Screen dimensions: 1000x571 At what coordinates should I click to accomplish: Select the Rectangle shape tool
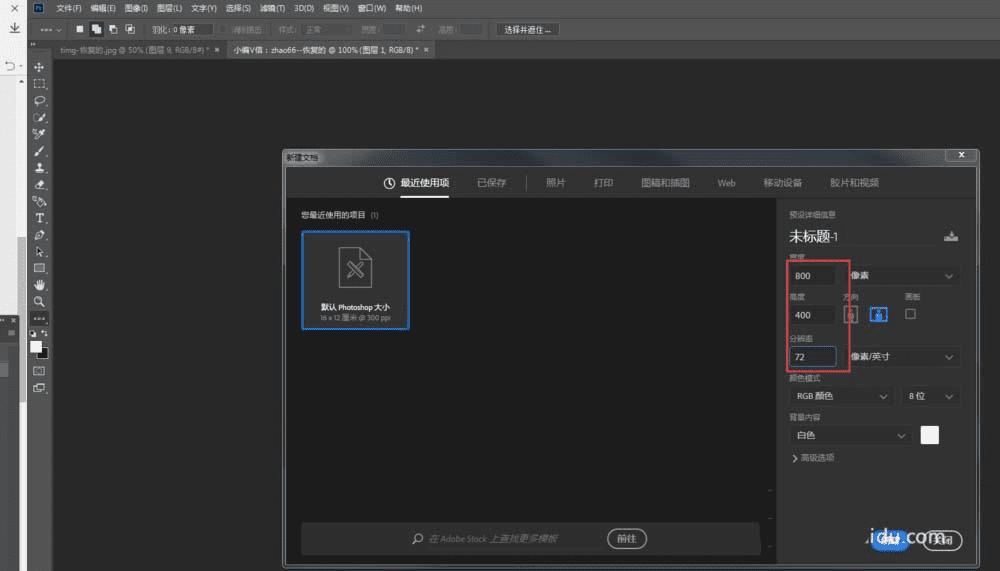click(39, 268)
